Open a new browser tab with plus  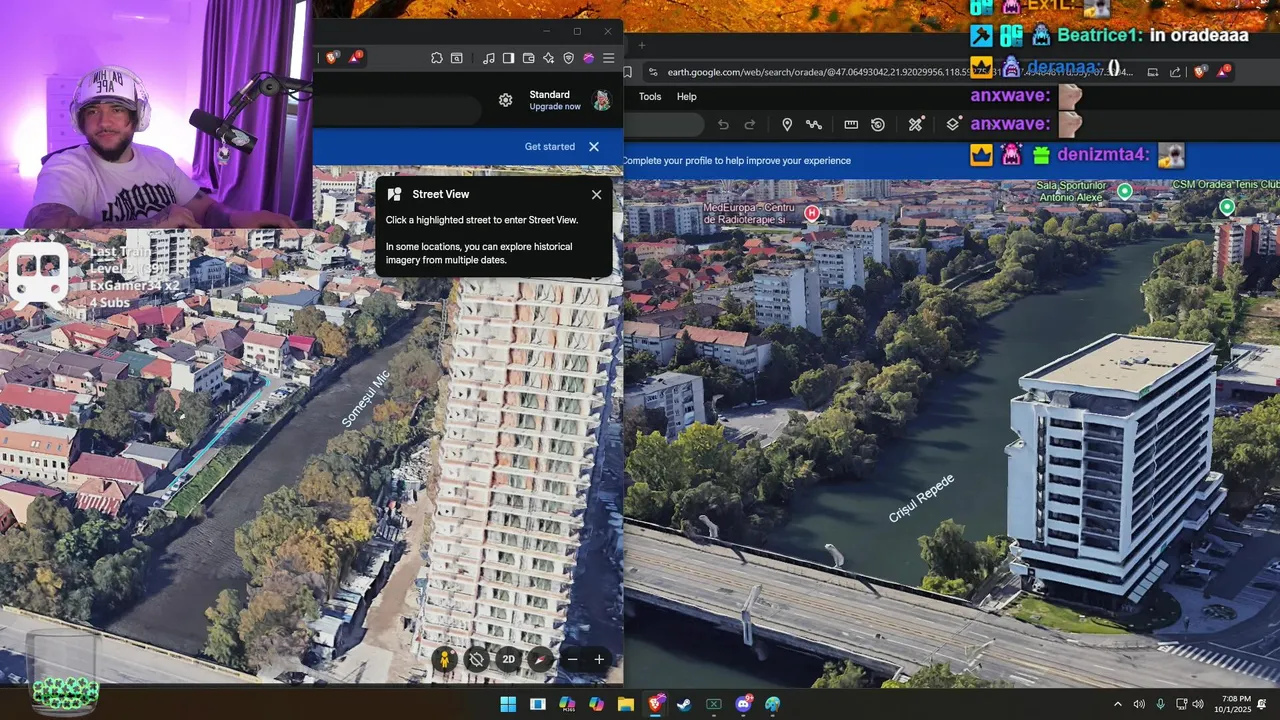[641, 44]
